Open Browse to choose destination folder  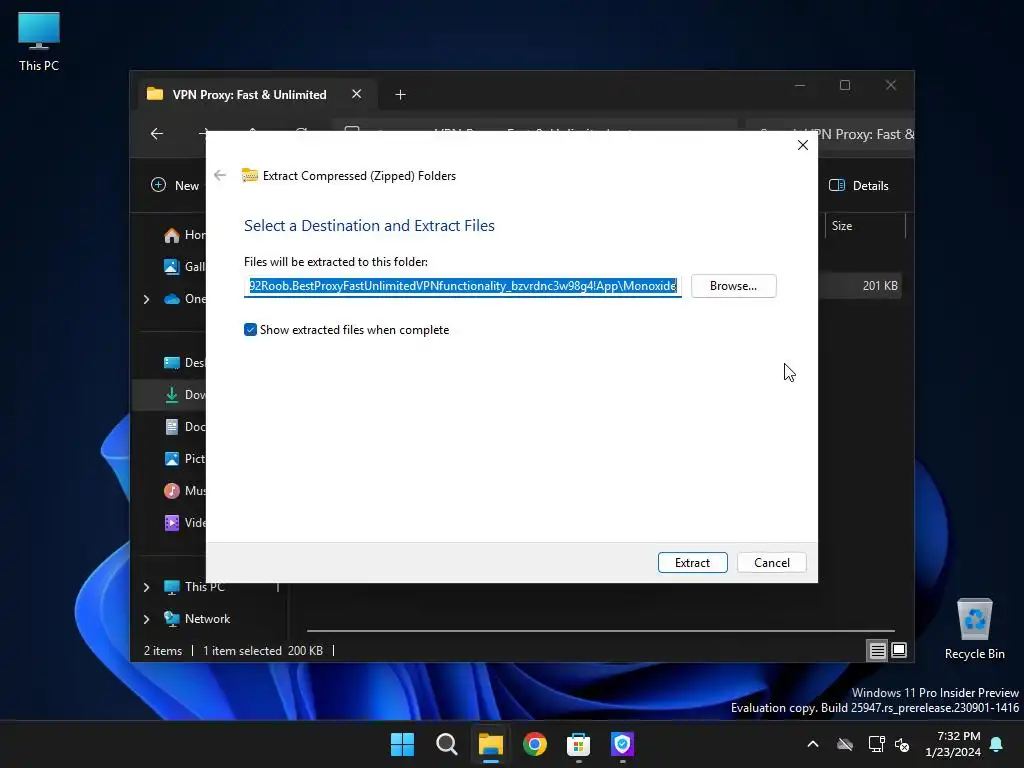(x=733, y=286)
